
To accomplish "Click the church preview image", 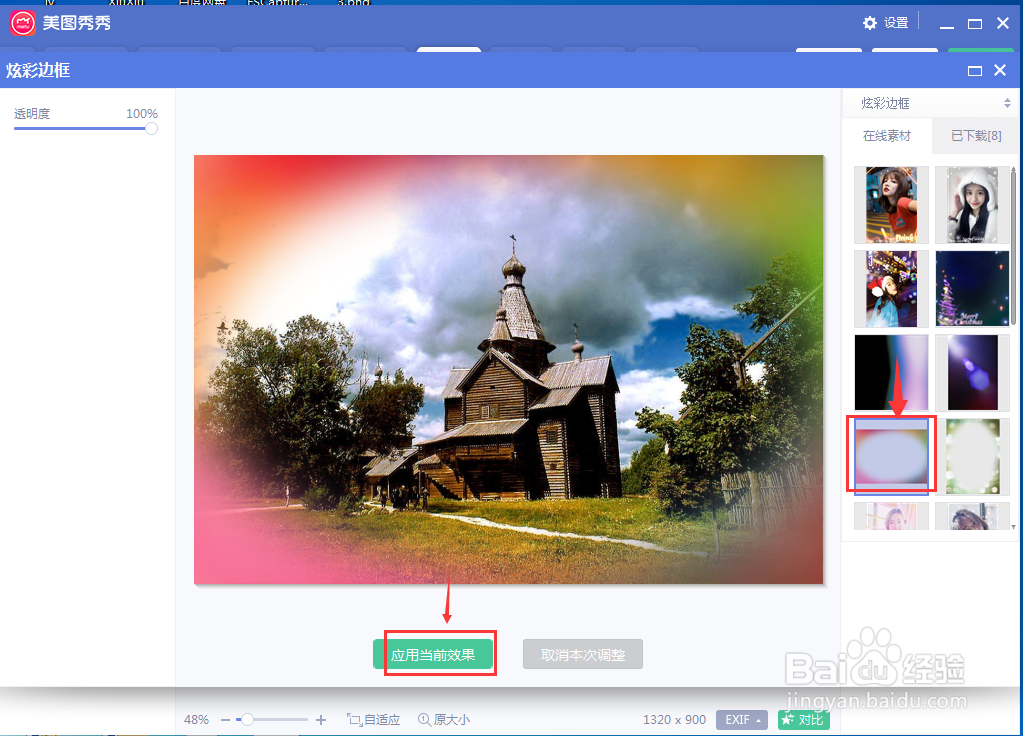I will [x=509, y=369].
